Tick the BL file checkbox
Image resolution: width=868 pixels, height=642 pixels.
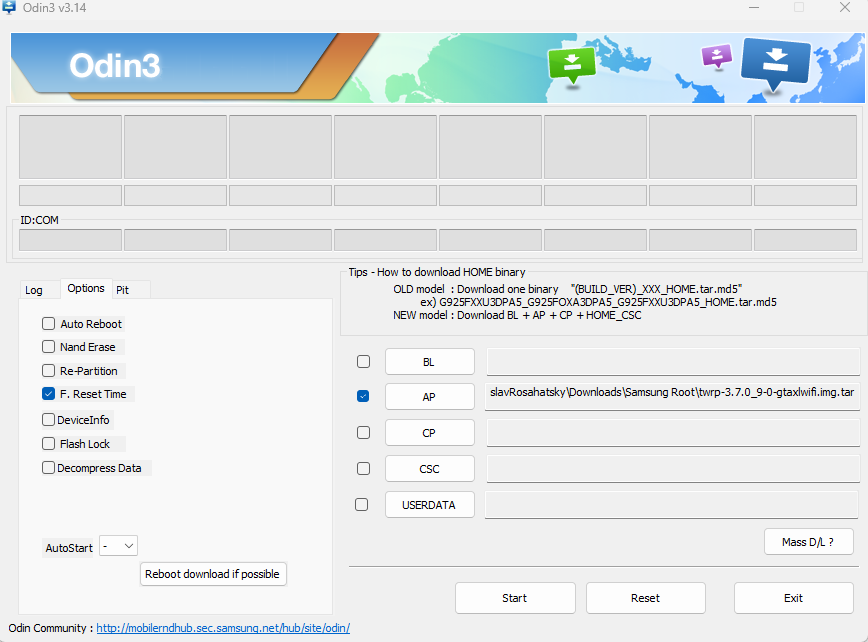[x=363, y=361]
